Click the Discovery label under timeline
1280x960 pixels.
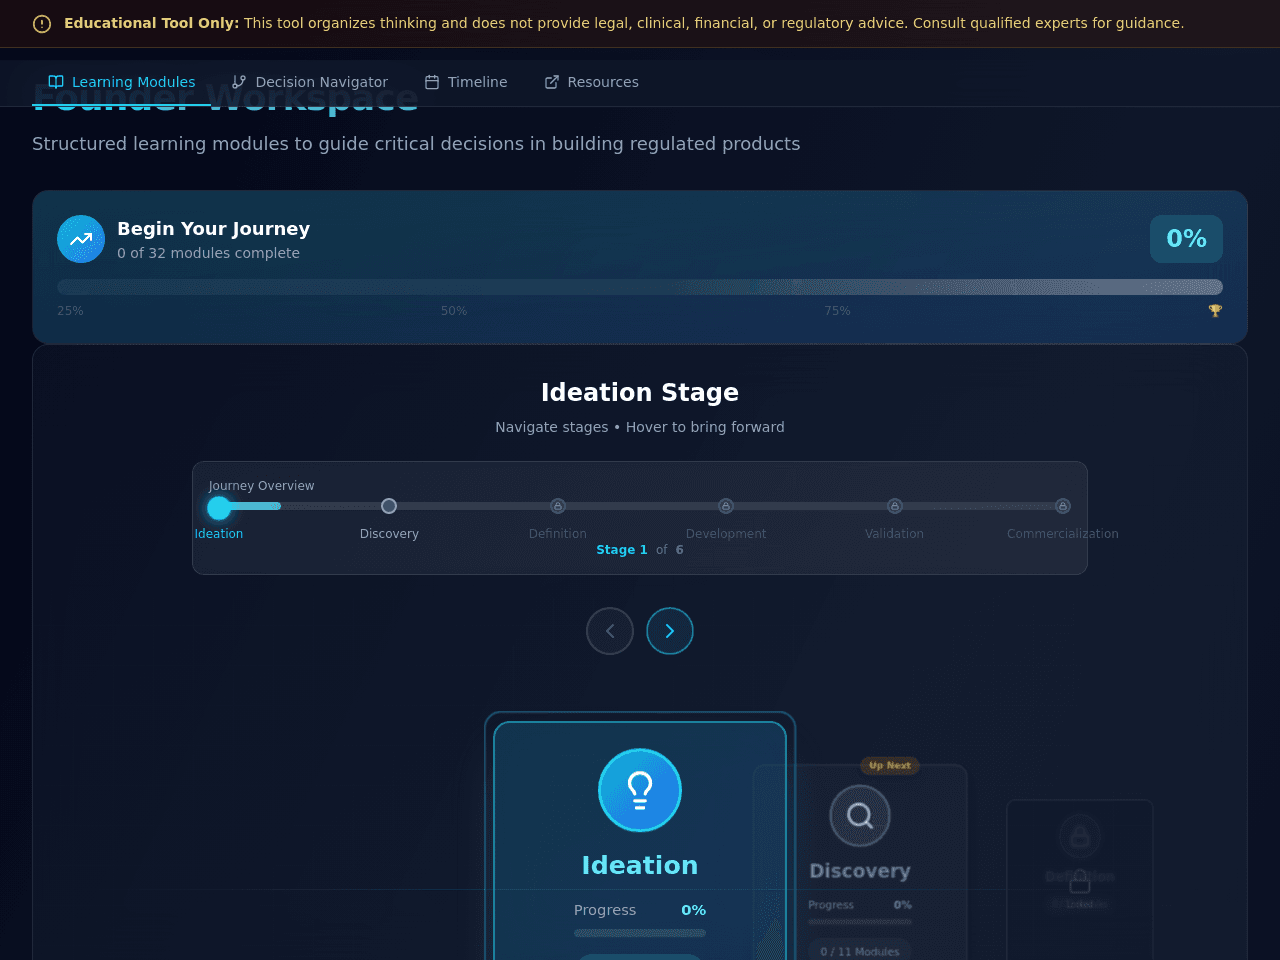click(389, 534)
